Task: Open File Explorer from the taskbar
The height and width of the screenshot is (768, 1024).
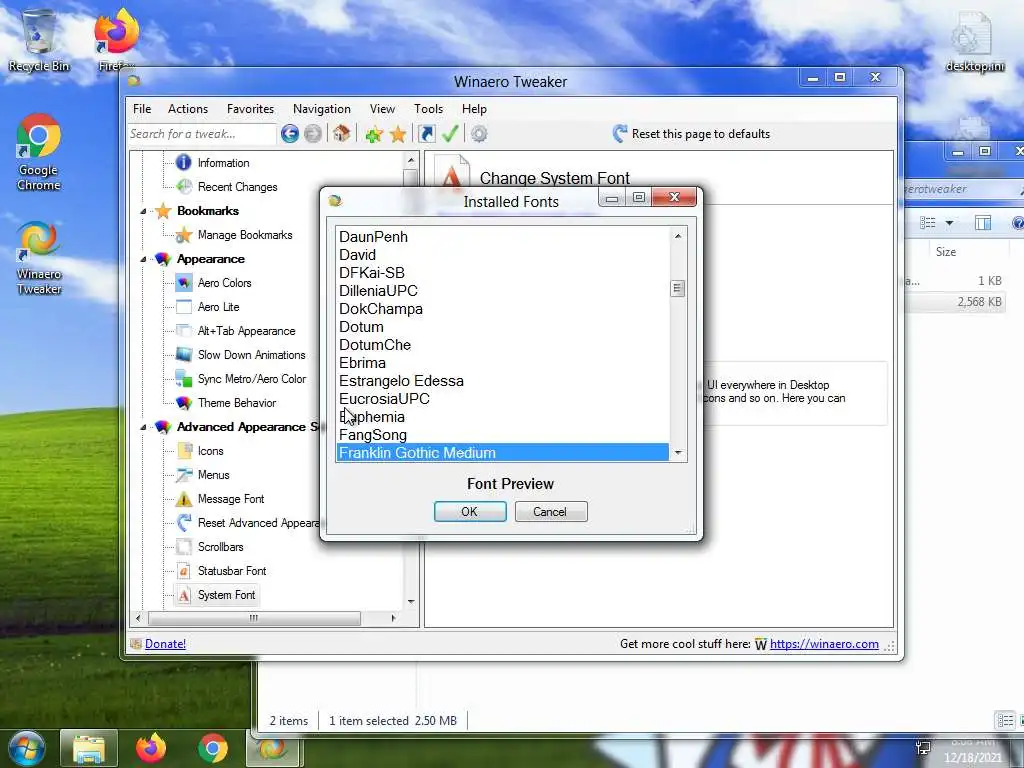Action: click(x=89, y=748)
